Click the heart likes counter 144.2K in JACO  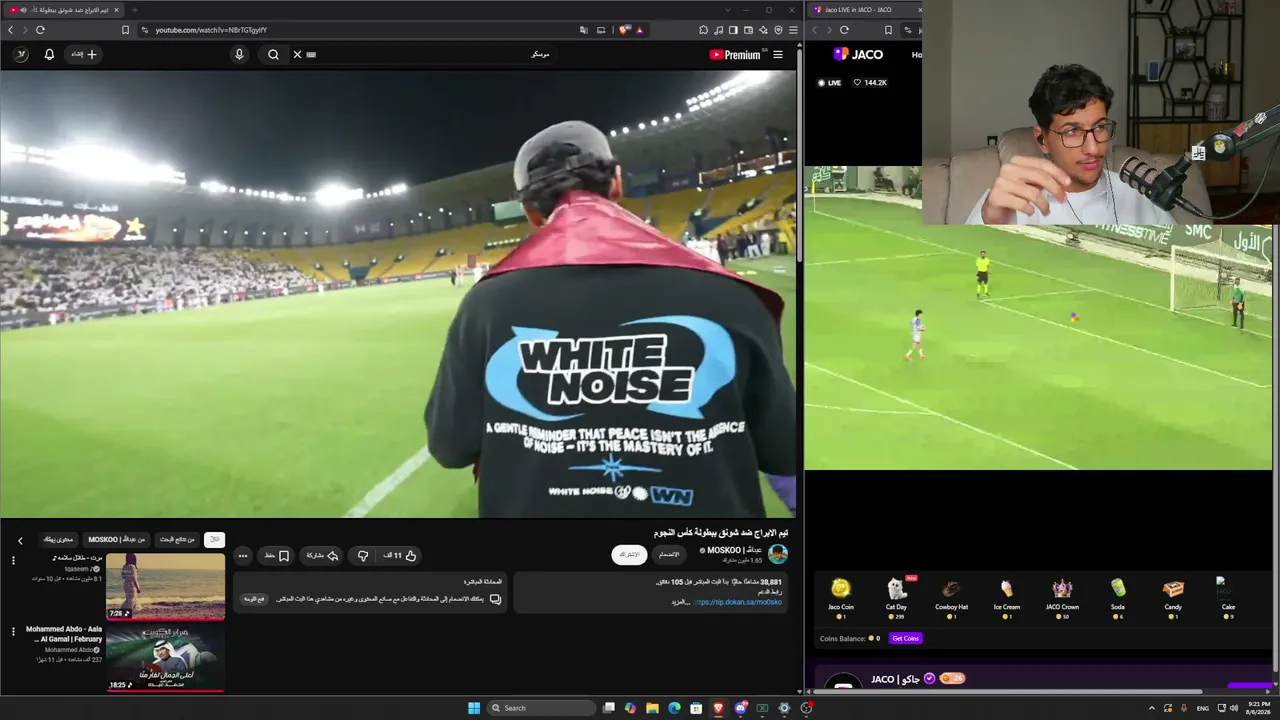pos(870,83)
